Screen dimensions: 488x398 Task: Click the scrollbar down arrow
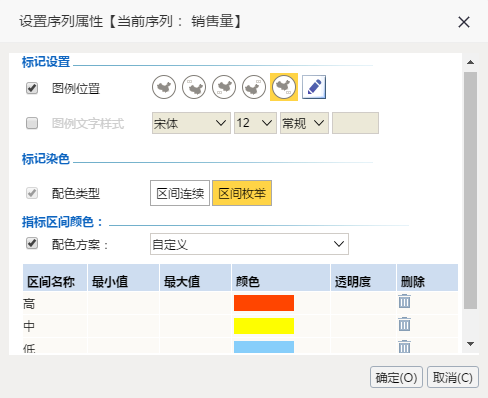tap(471, 344)
